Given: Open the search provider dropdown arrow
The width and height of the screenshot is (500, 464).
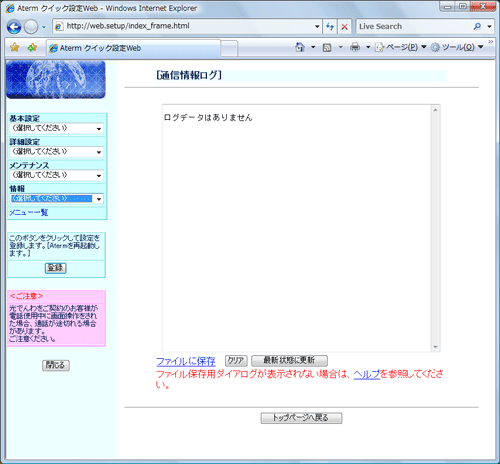Looking at the screenshot, I should [x=489, y=26].
